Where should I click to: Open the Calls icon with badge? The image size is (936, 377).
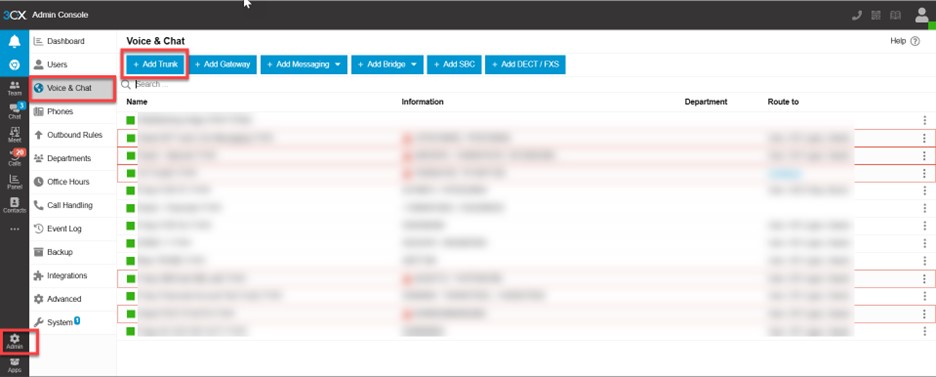pos(14,157)
